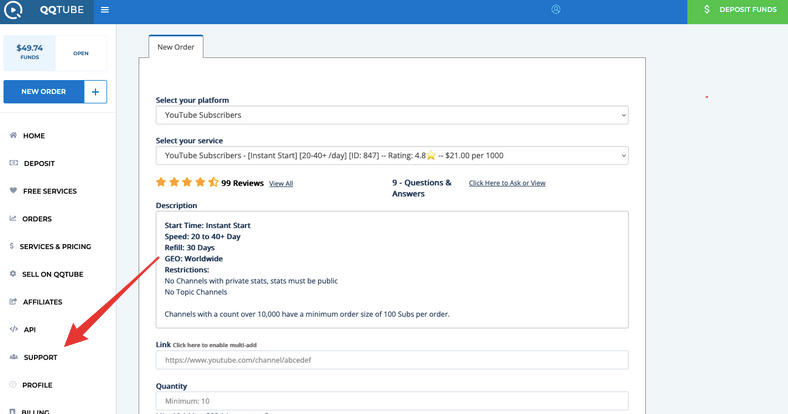Click the QQTUBE brand name
This screenshot has width=788, height=414.
(62, 10)
